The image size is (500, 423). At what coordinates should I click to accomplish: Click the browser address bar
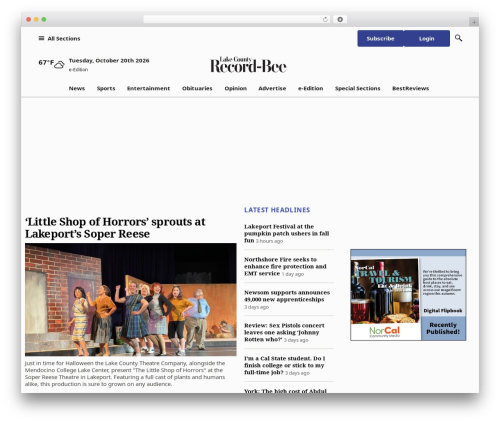[237, 19]
